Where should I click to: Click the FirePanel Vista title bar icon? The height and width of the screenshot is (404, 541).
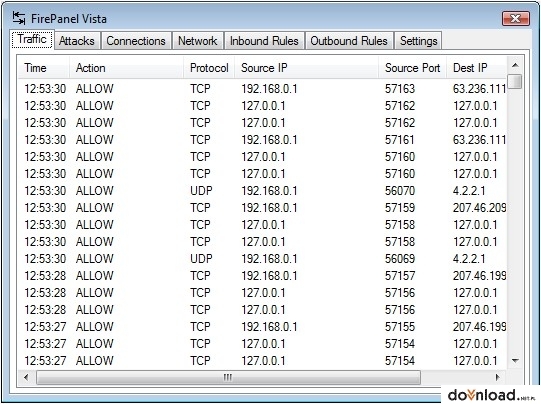19,18
